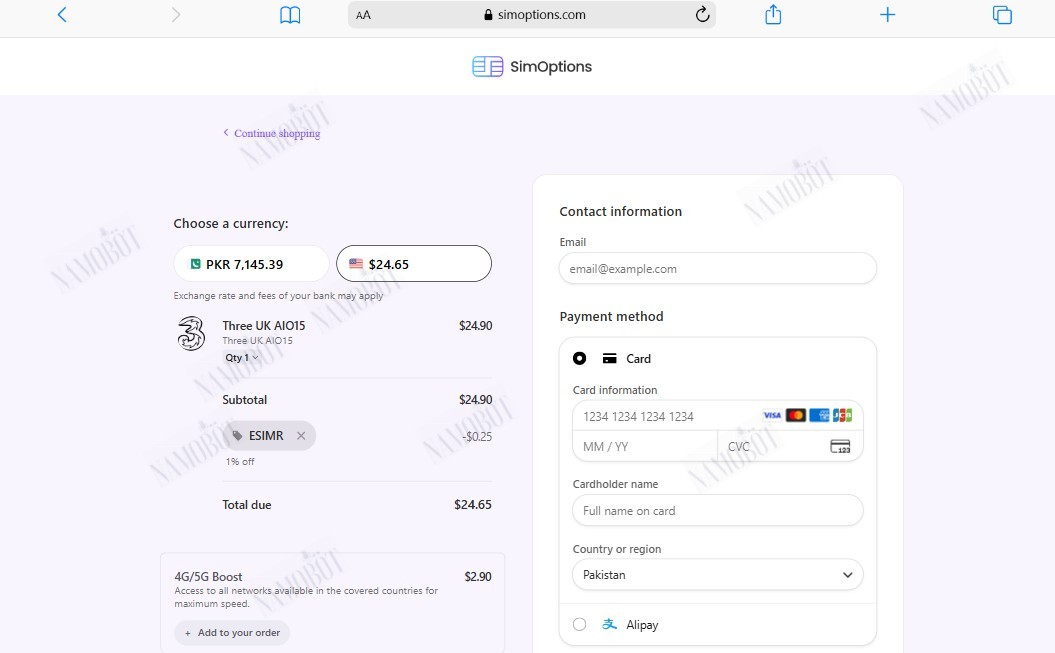Image resolution: width=1055 pixels, height=653 pixels.
Task: Click the SimOptions logo
Action: [532, 67]
